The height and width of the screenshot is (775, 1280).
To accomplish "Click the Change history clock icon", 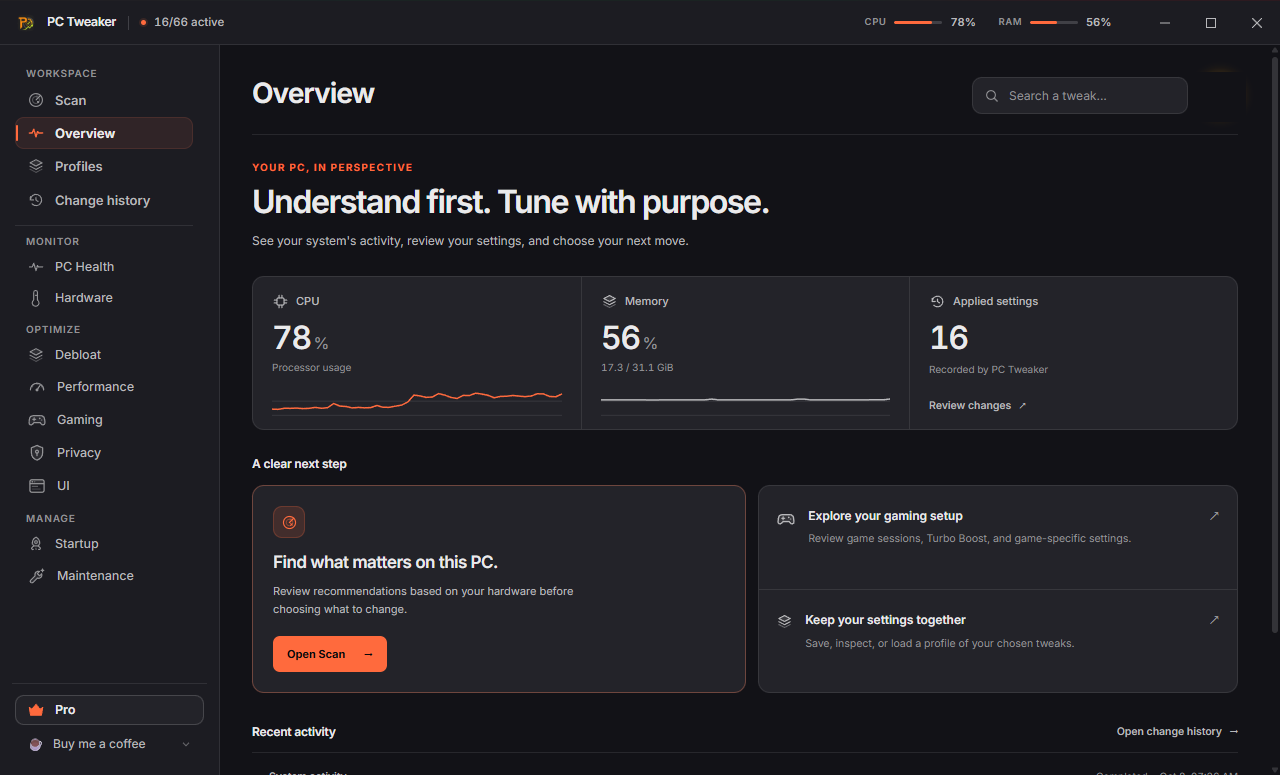I will click(36, 200).
